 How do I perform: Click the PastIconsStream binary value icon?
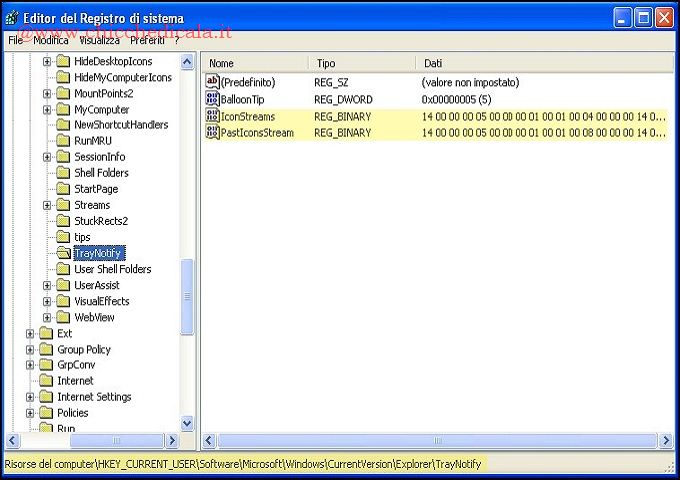(x=212, y=133)
